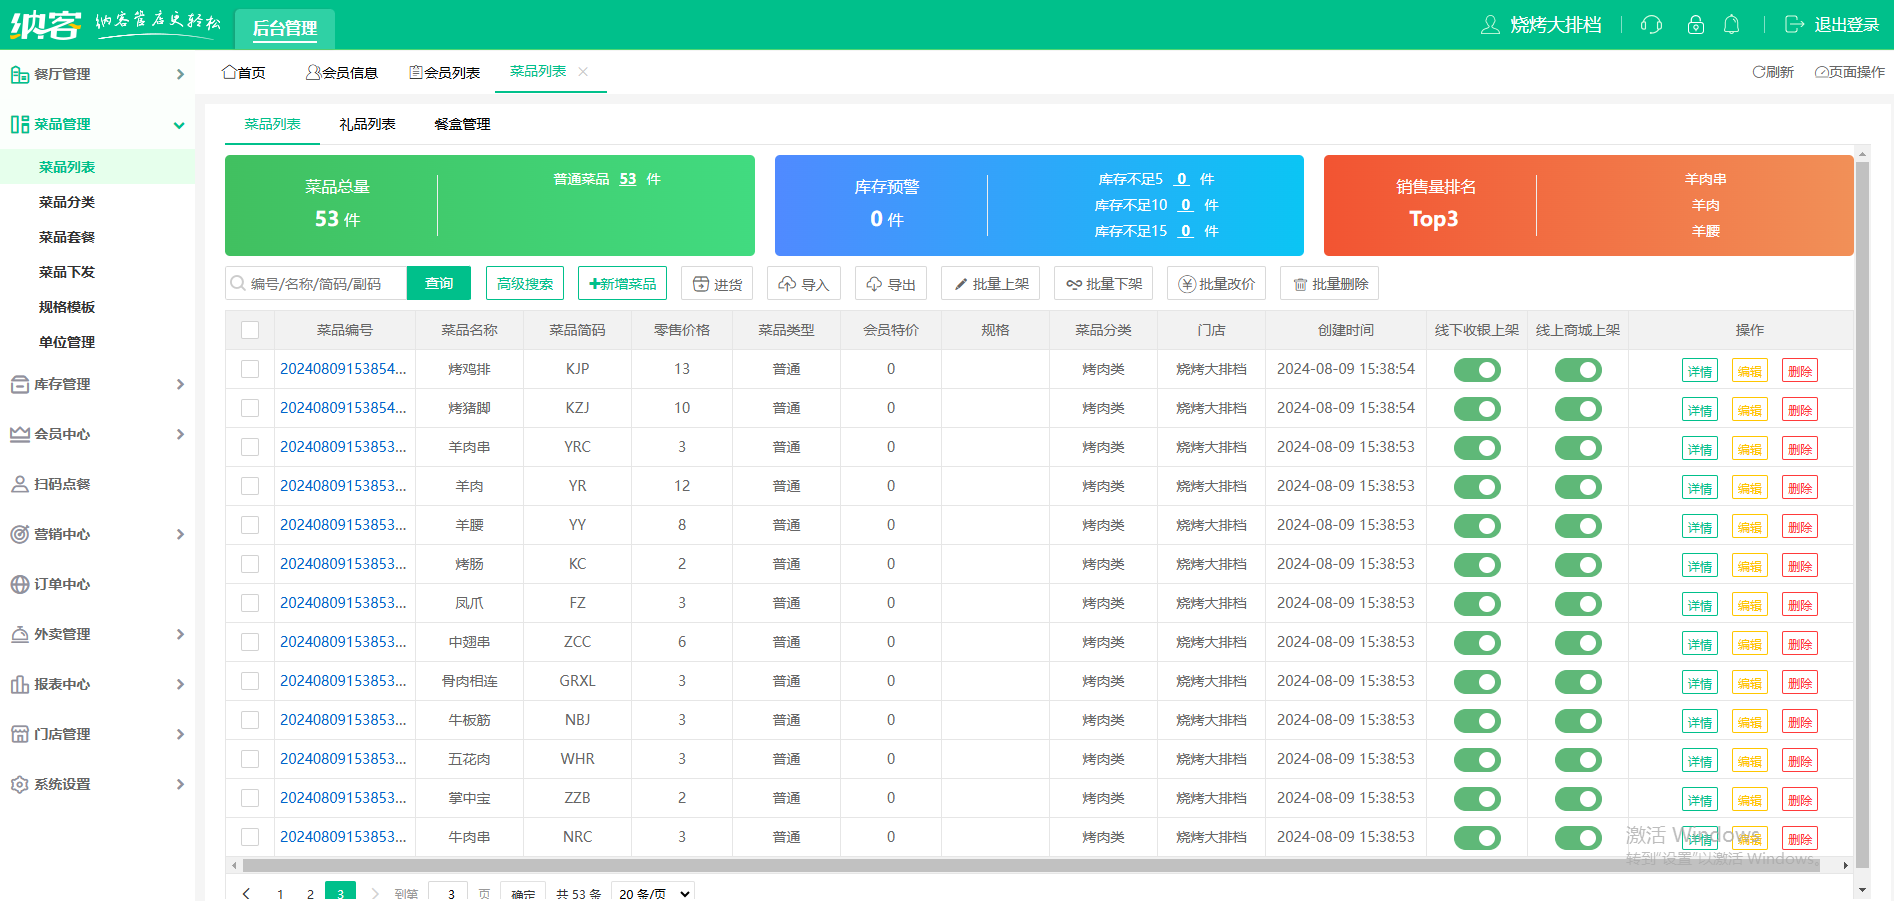This screenshot has height=901, width=1894.
Task: Click the 退出登录 logout icon
Action: coord(1794,25)
